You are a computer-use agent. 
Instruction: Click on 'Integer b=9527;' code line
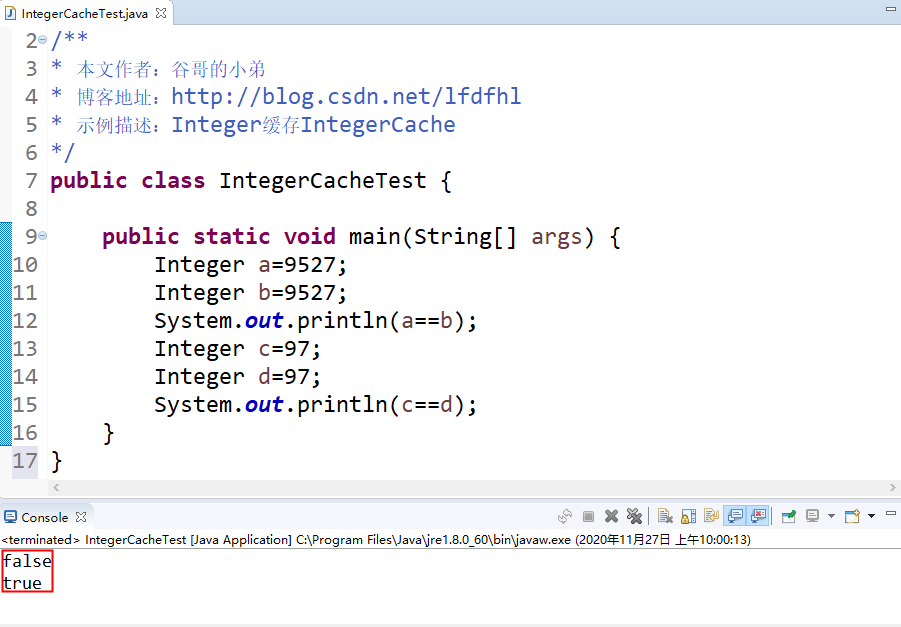tap(251, 293)
